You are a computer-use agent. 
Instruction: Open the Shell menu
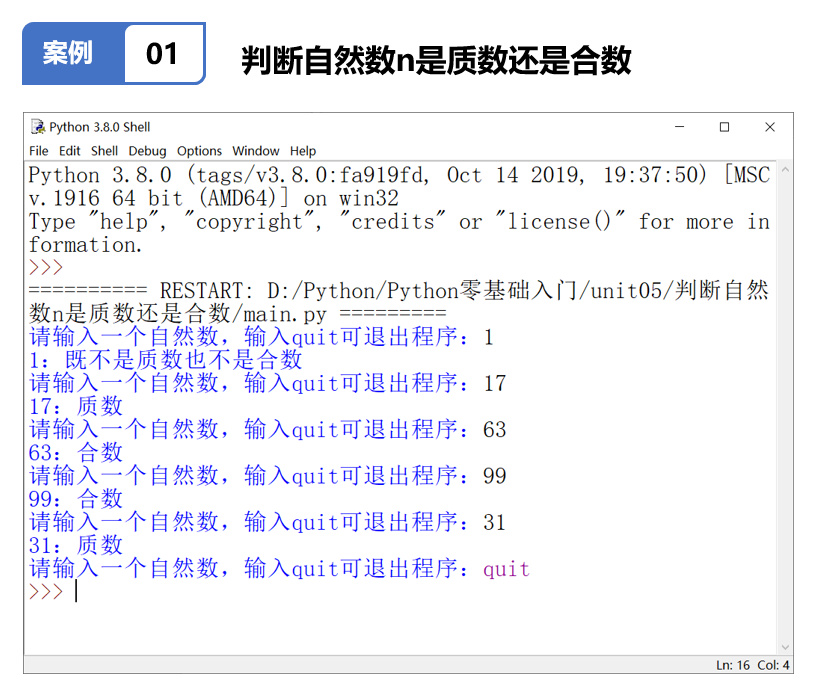pos(104,151)
